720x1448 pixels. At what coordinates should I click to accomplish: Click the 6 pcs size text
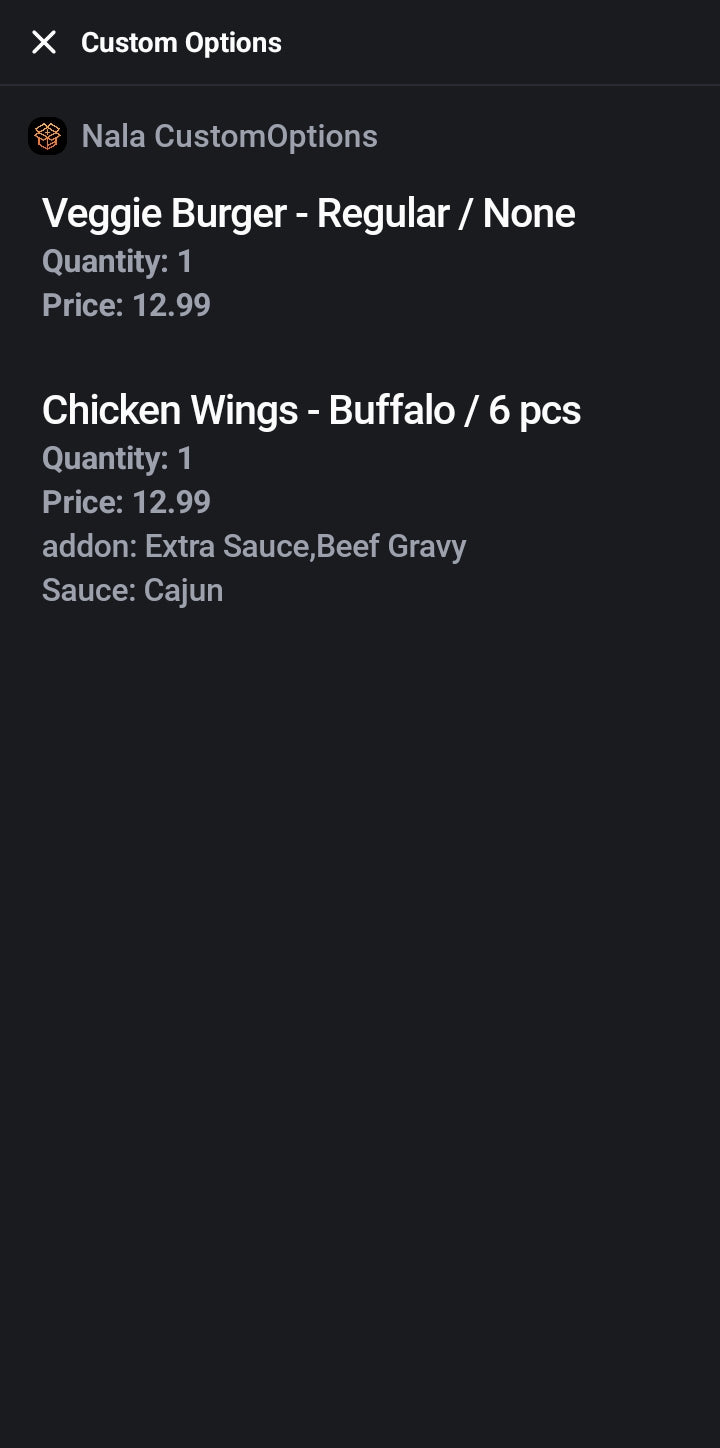[534, 411]
